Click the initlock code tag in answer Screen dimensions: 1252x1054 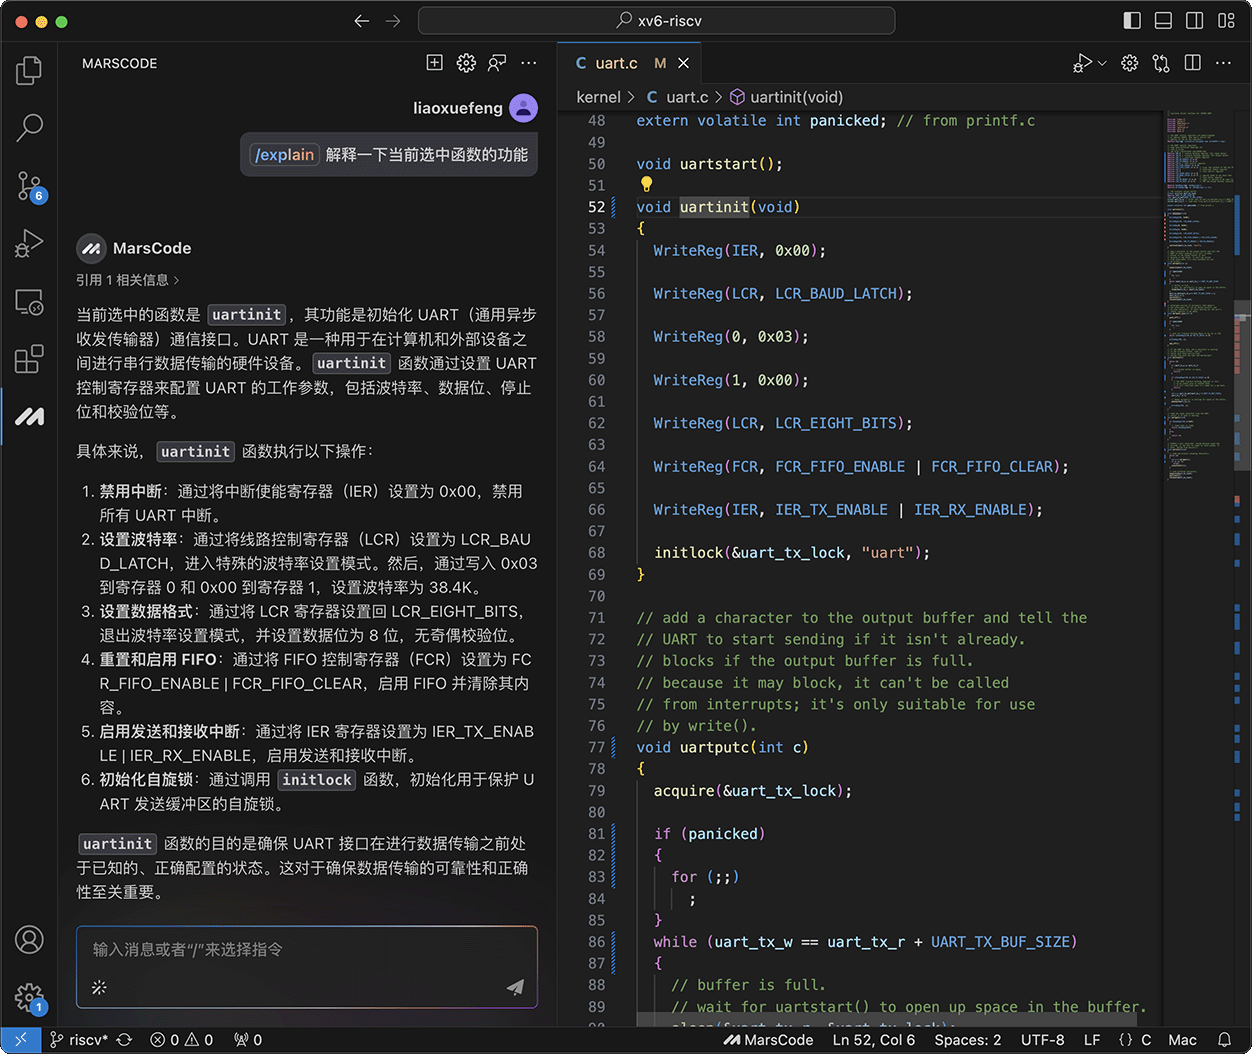tap(317, 780)
